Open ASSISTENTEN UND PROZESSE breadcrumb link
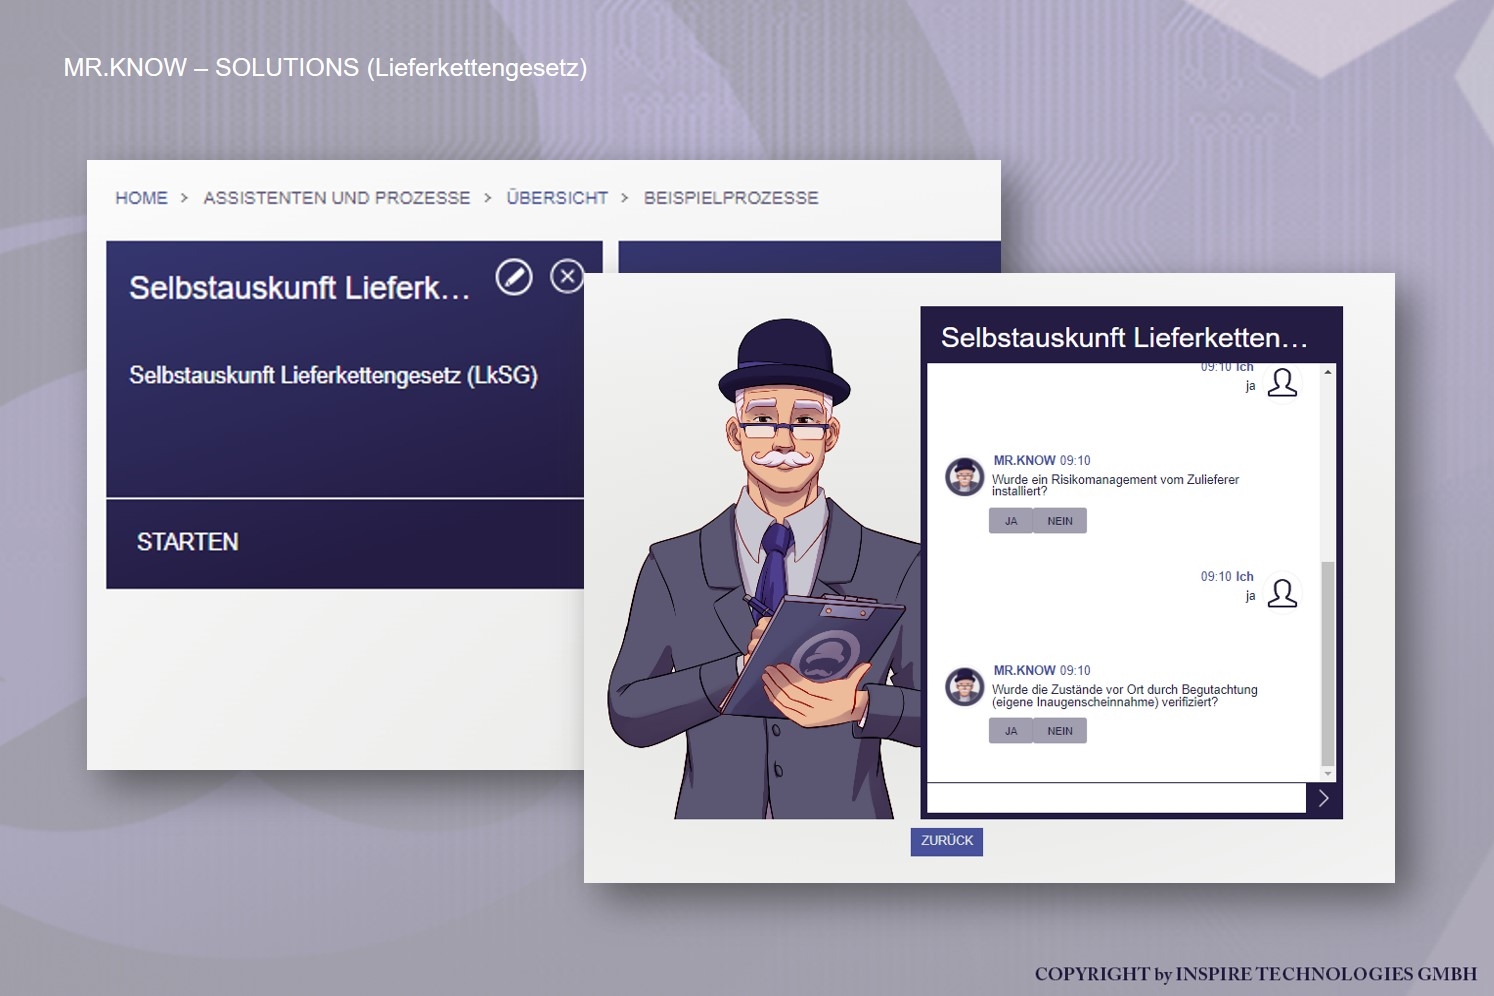 (337, 198)
